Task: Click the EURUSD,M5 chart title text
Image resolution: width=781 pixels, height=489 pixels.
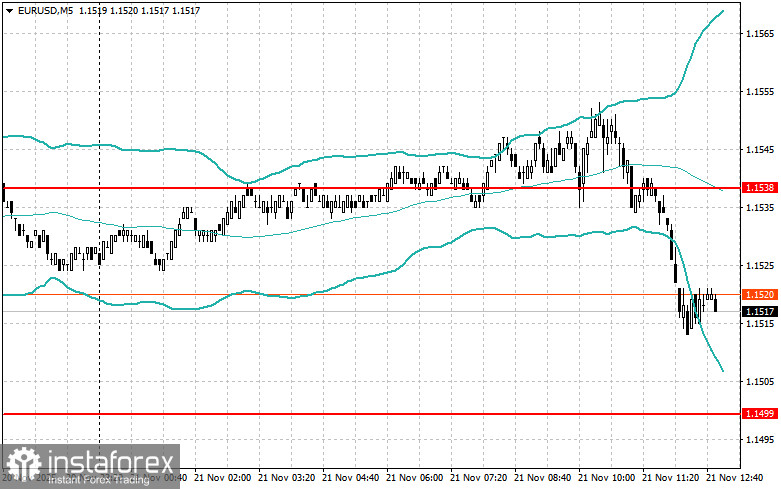Action: pos(45,10)
